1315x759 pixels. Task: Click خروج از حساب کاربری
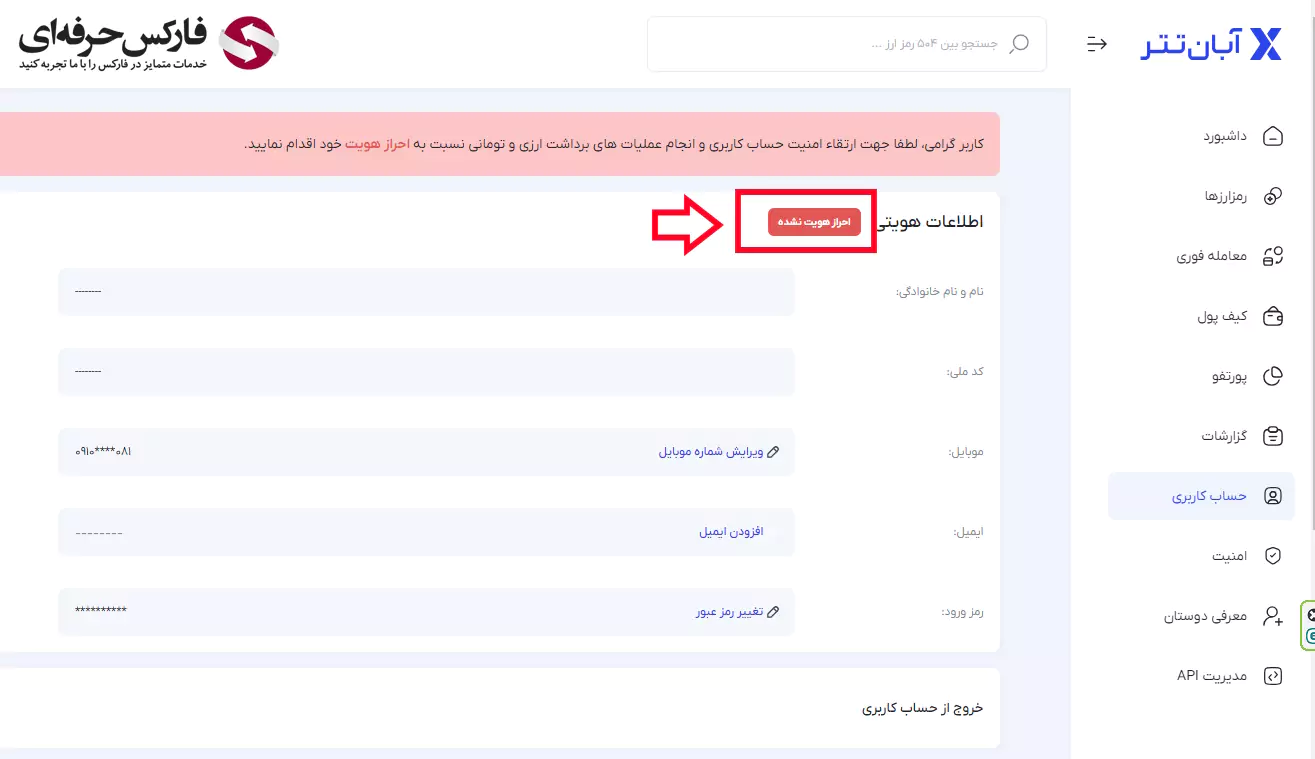[923, 708]
